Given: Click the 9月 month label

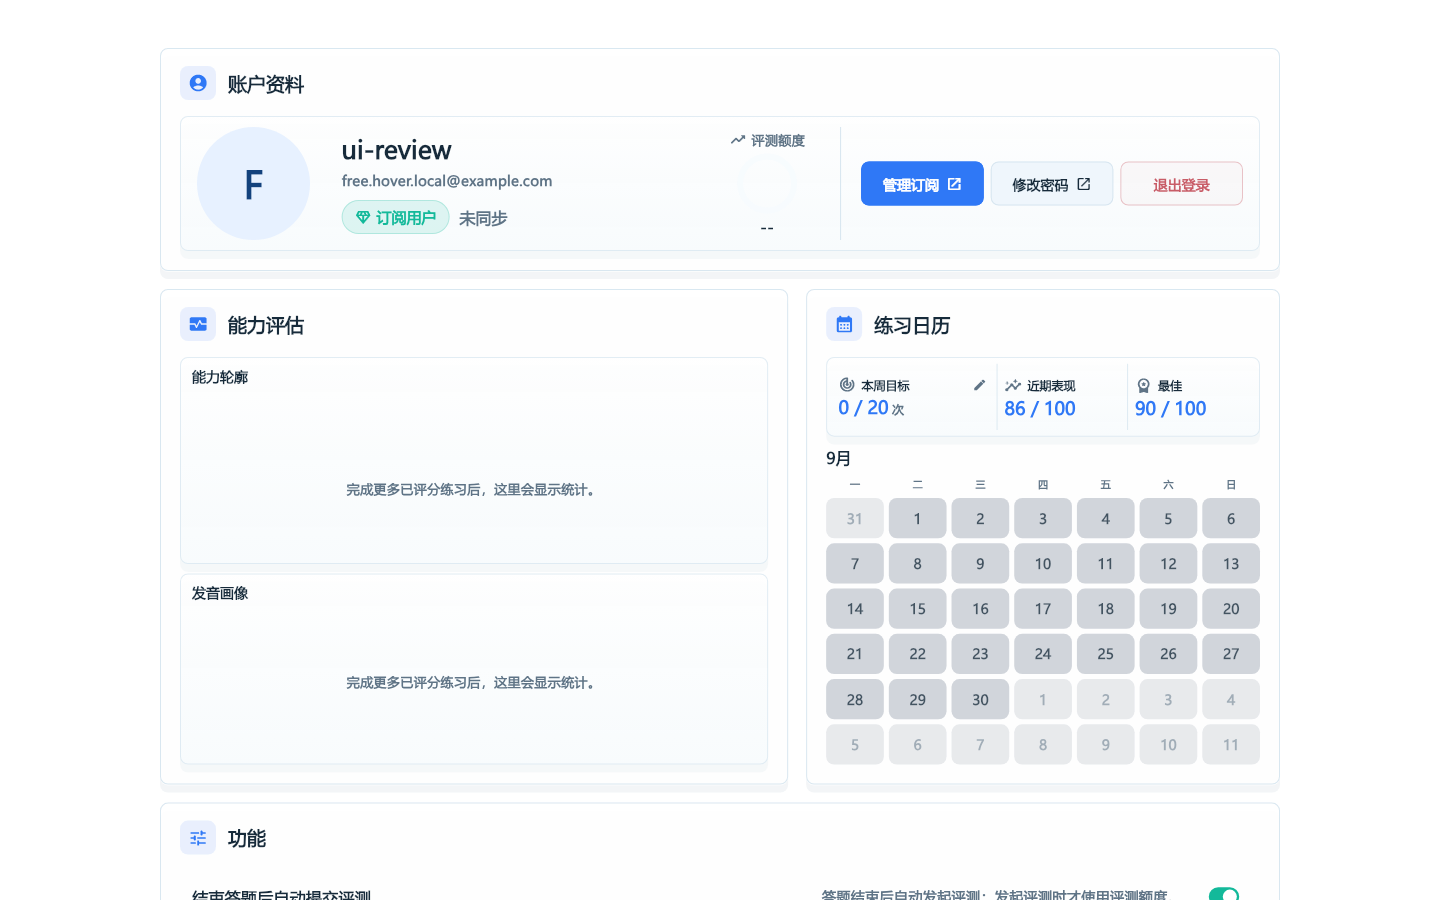Looking at the screenshot, I should tap(839, 458).
